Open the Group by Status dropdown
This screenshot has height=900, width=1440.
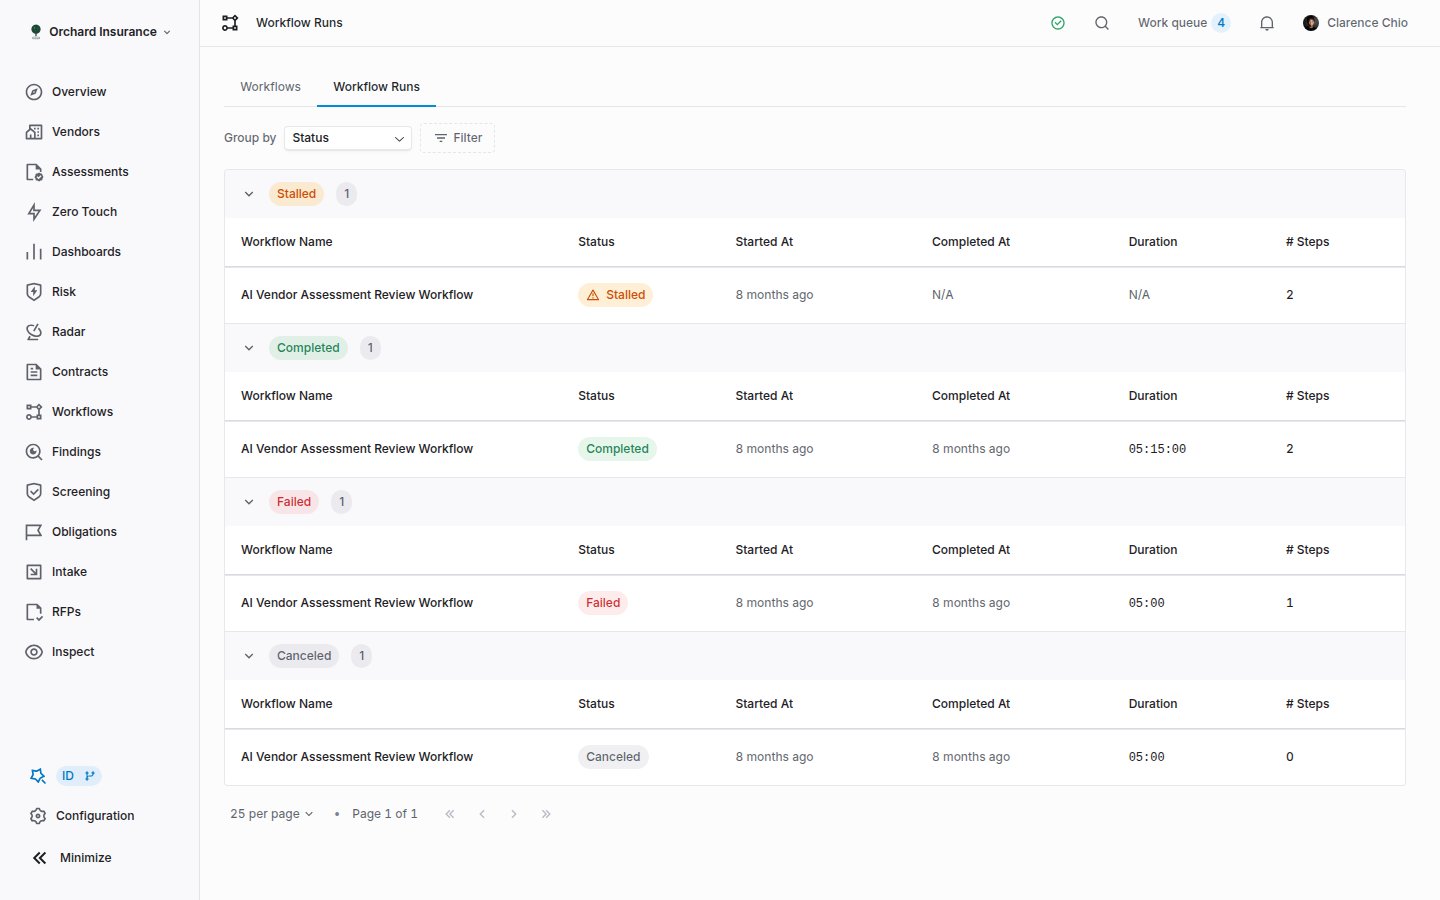(x=348, y=138)
